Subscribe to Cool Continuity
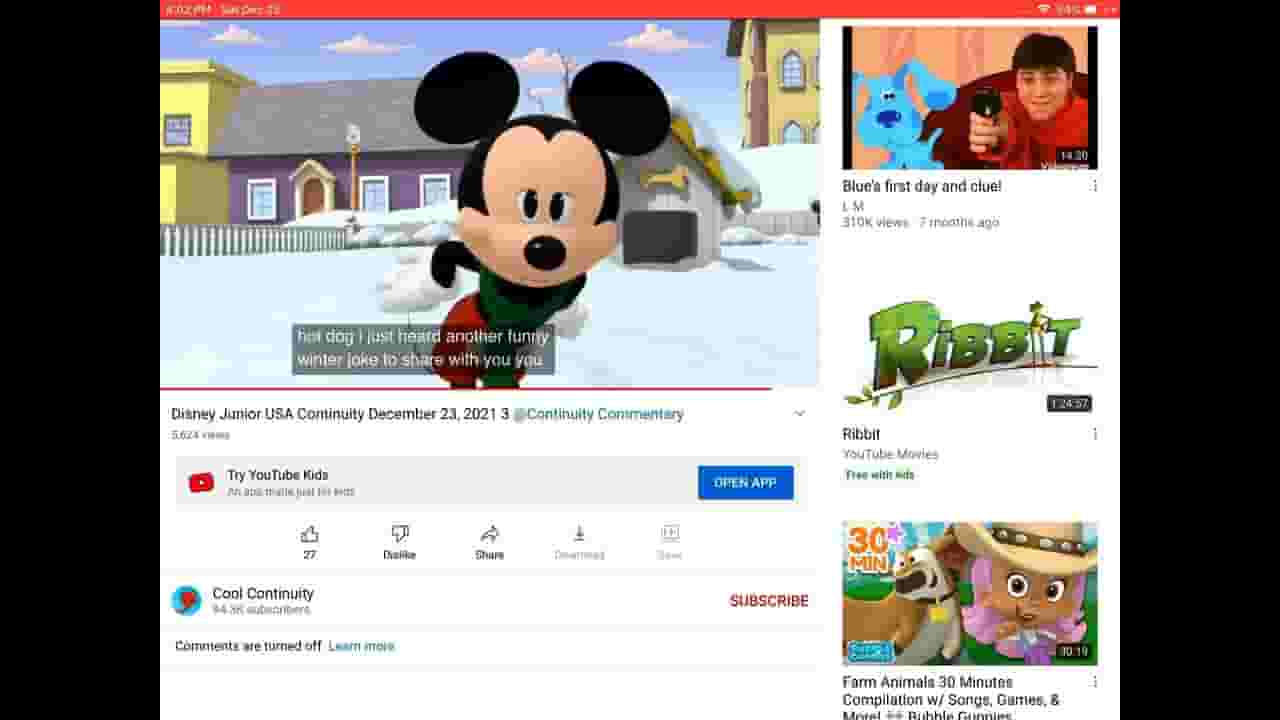1280x720 pixels. pyautogui.click(x=769, y=601)
